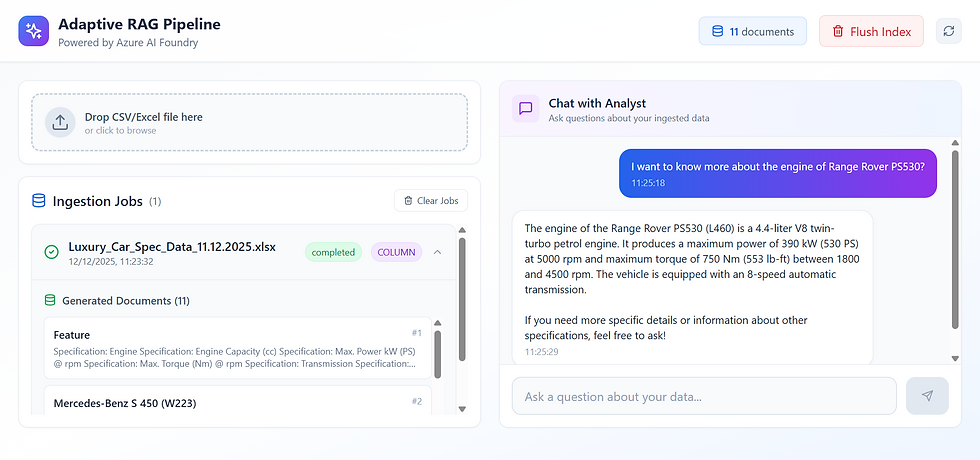This screenshot has height=460, width=980.
Task: Click the COLUMN tag on the job
Action: 396,252
